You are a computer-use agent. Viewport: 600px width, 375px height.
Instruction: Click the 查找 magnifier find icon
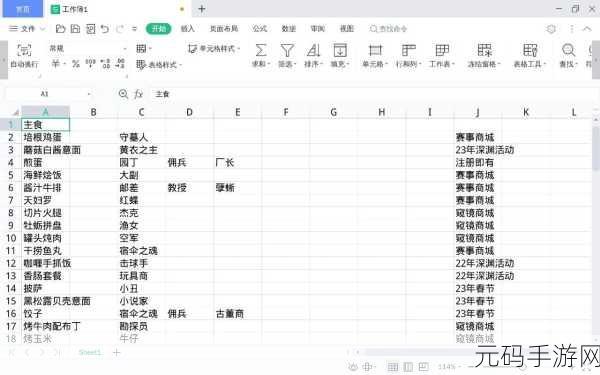click(568, 50)
